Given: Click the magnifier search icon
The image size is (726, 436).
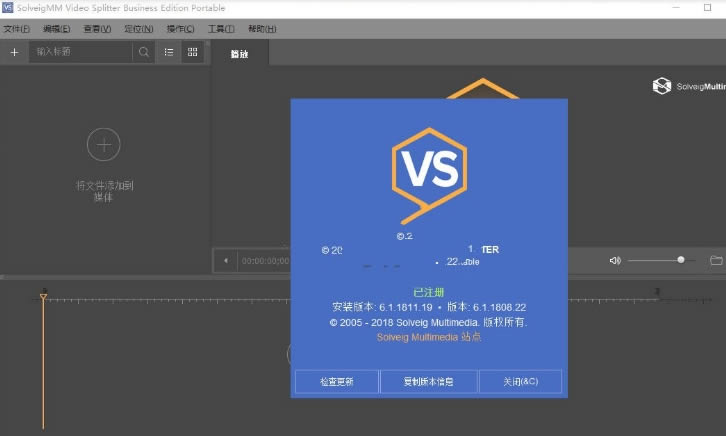Looking at the screenshot, I should coord(144,52).
